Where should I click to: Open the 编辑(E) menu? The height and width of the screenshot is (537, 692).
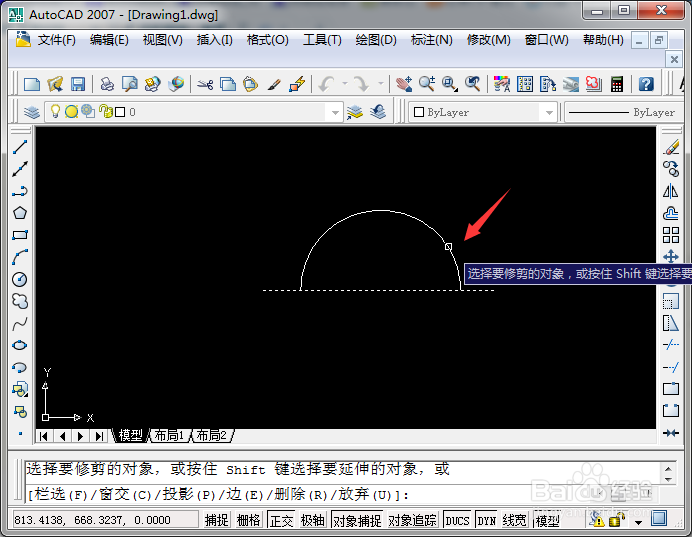(109, 40)
